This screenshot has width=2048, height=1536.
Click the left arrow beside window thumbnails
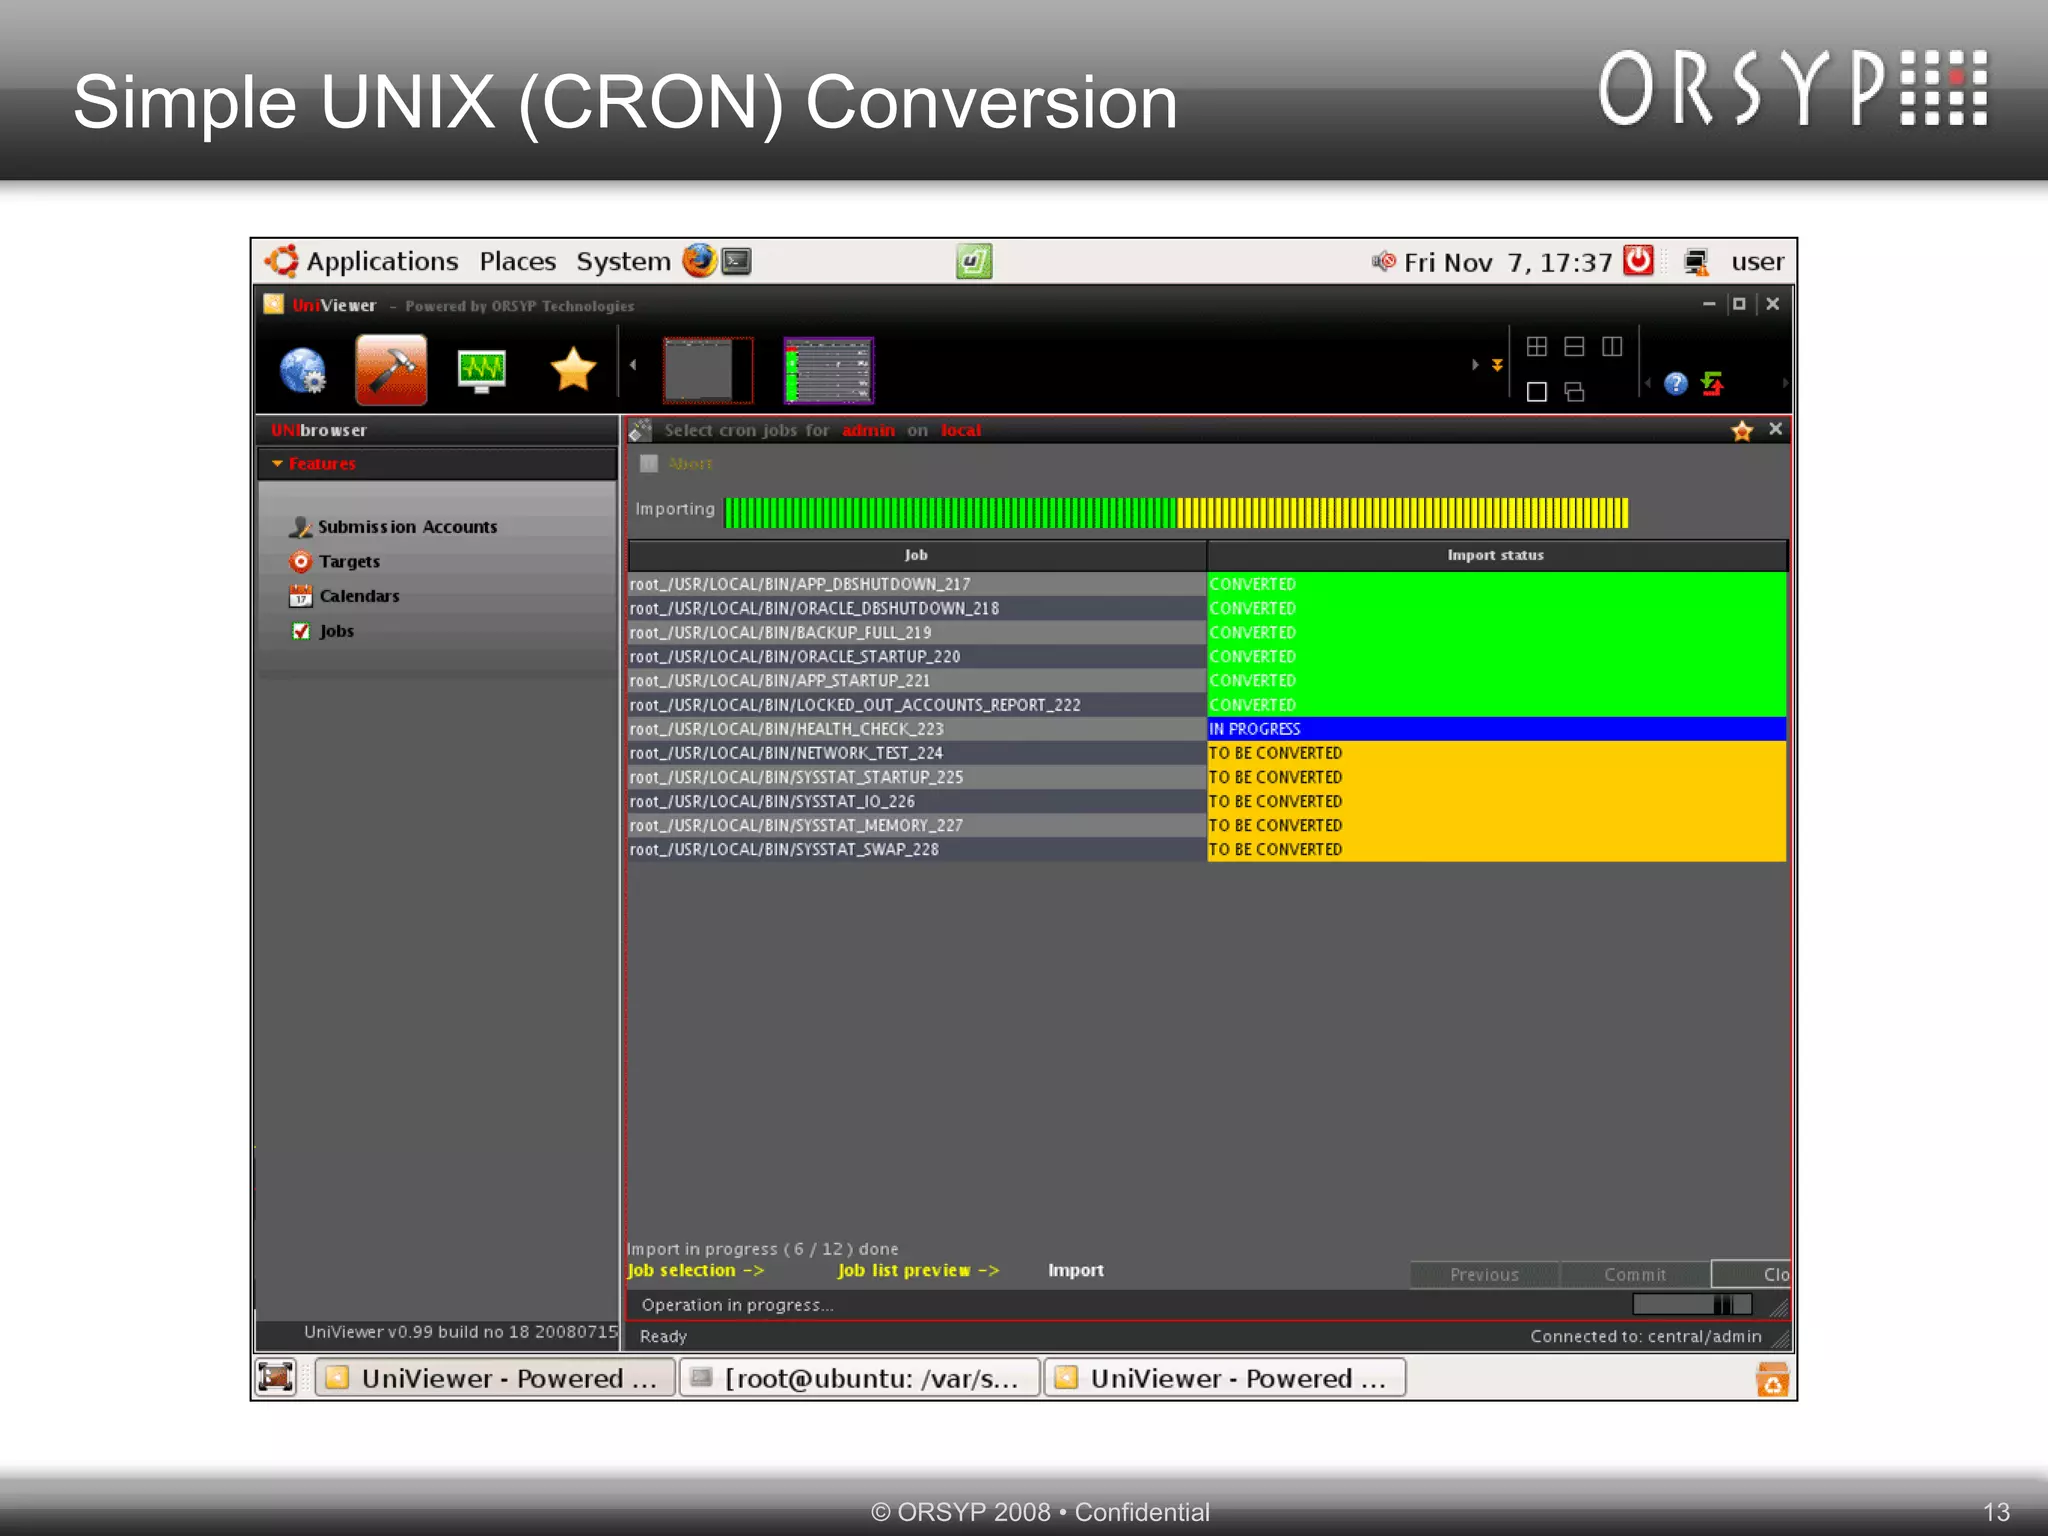633,365
